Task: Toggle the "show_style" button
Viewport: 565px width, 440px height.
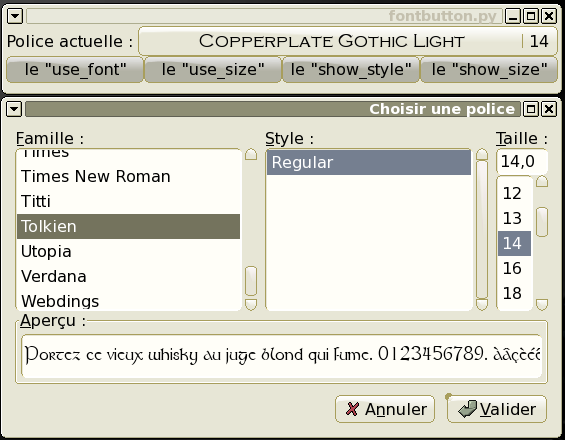Action: click(x=351, y=69)
